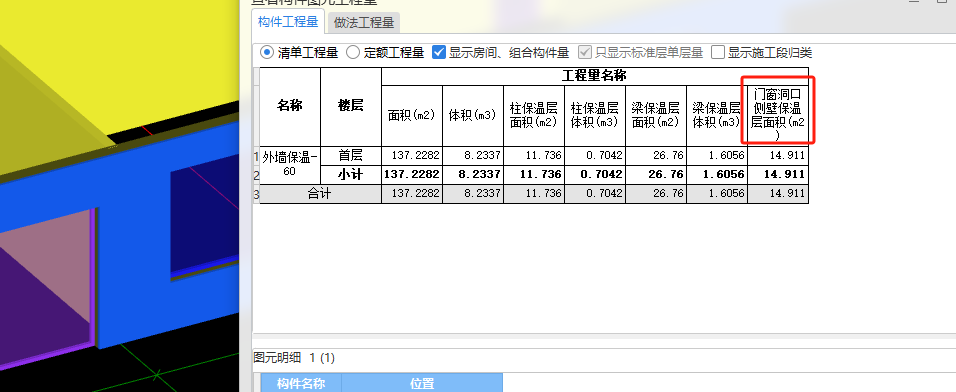Click the 柱保温层体积(m3) column header
The width and height of the screenshot is (956, 392).
pyautogui.click(x=595, y=116)
